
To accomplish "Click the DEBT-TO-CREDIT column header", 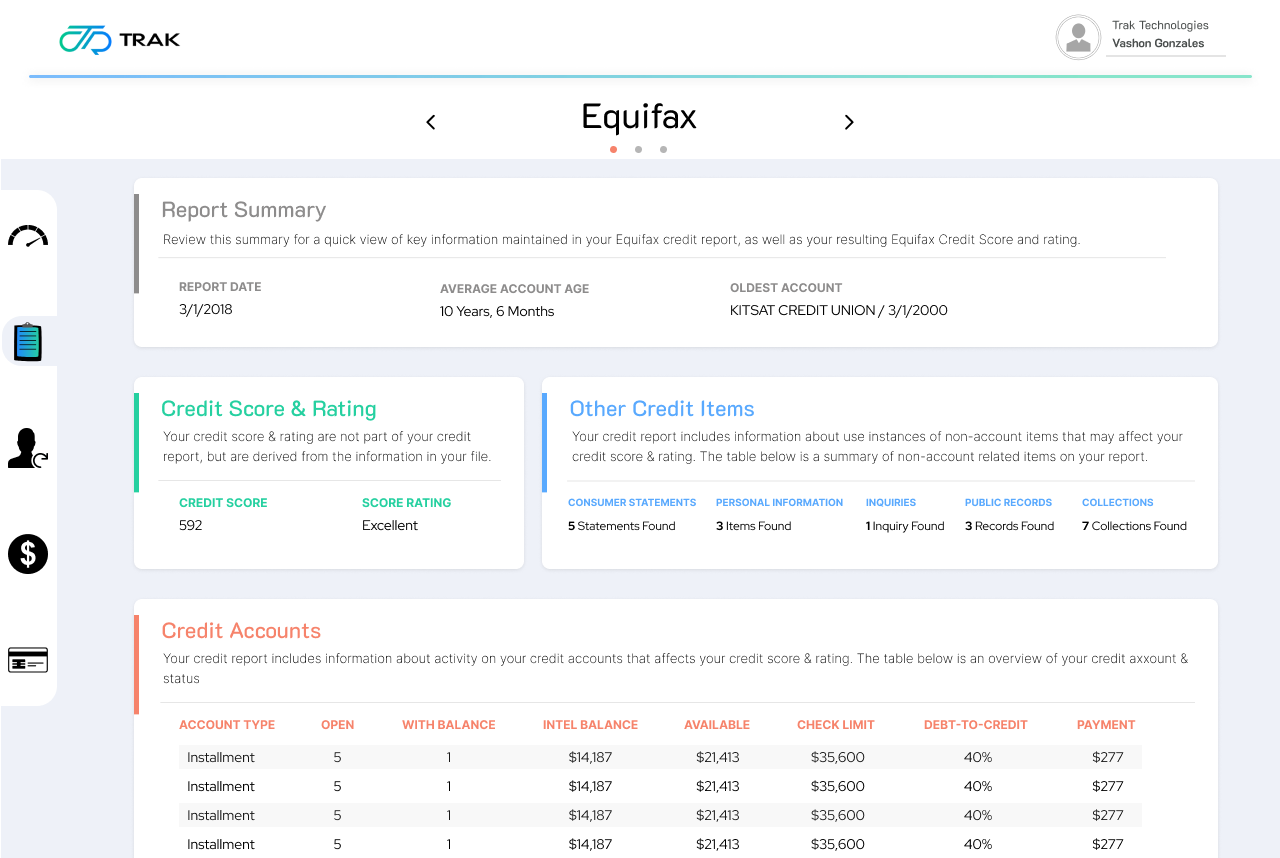I will pos(976,725).
